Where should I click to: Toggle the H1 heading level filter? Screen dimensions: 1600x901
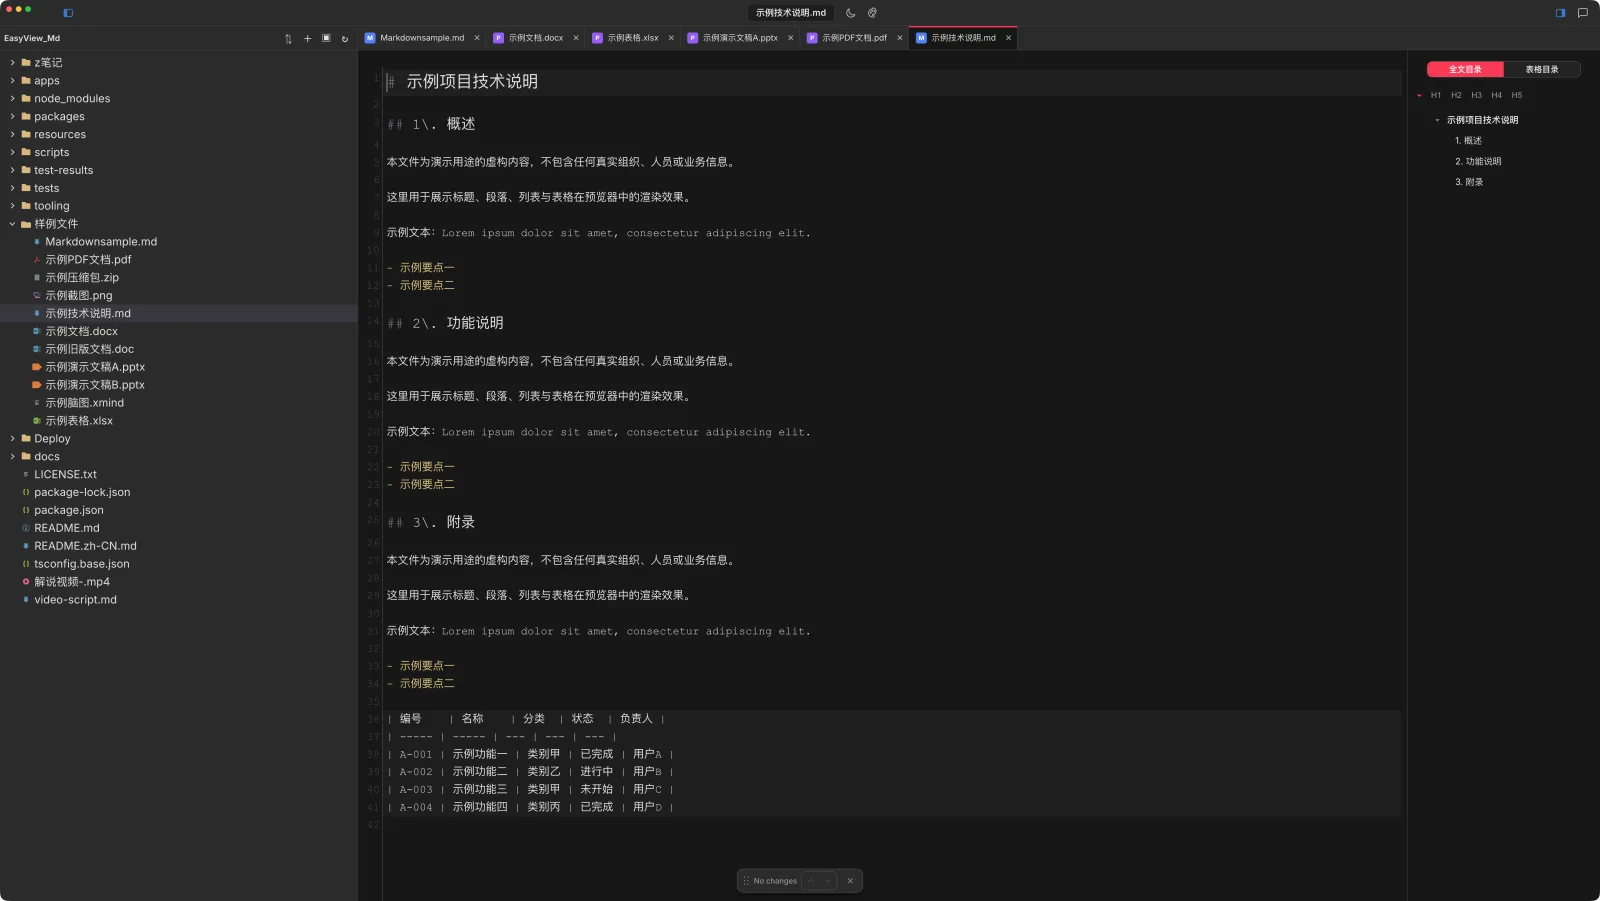click(1436, 95)
